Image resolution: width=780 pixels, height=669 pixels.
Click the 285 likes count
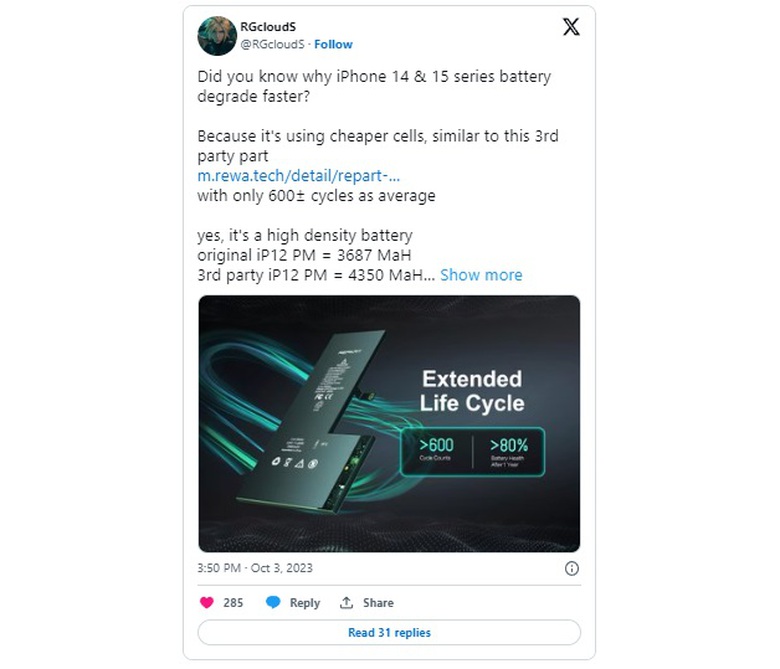pyautogui.click(x=233, y=602)
